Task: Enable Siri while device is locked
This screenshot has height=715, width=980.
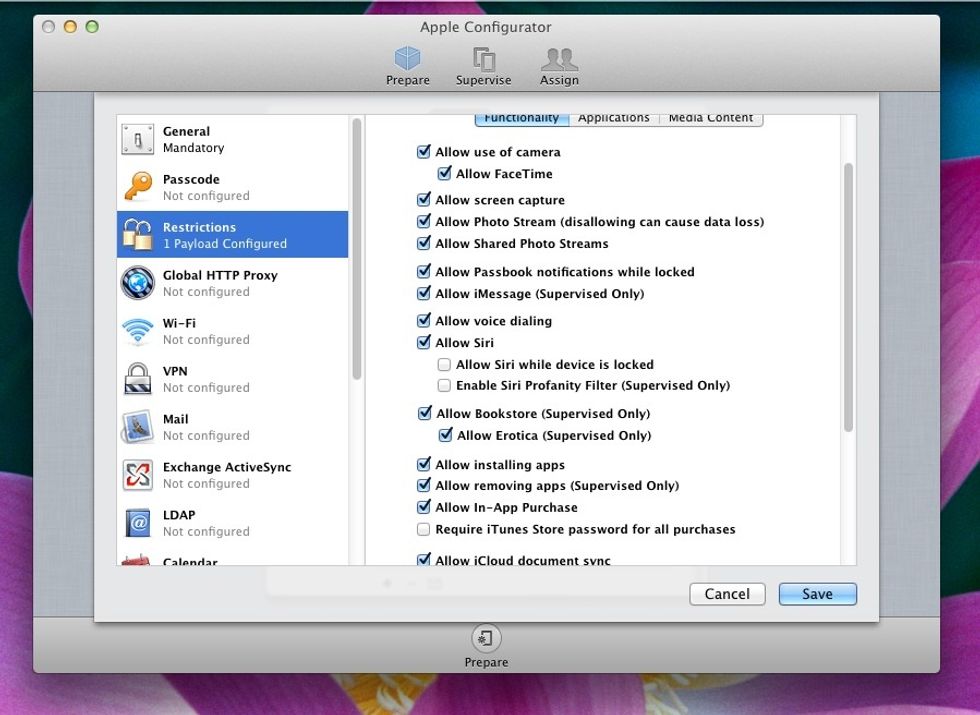Action: pyautogui.click(x=444, y=364)
